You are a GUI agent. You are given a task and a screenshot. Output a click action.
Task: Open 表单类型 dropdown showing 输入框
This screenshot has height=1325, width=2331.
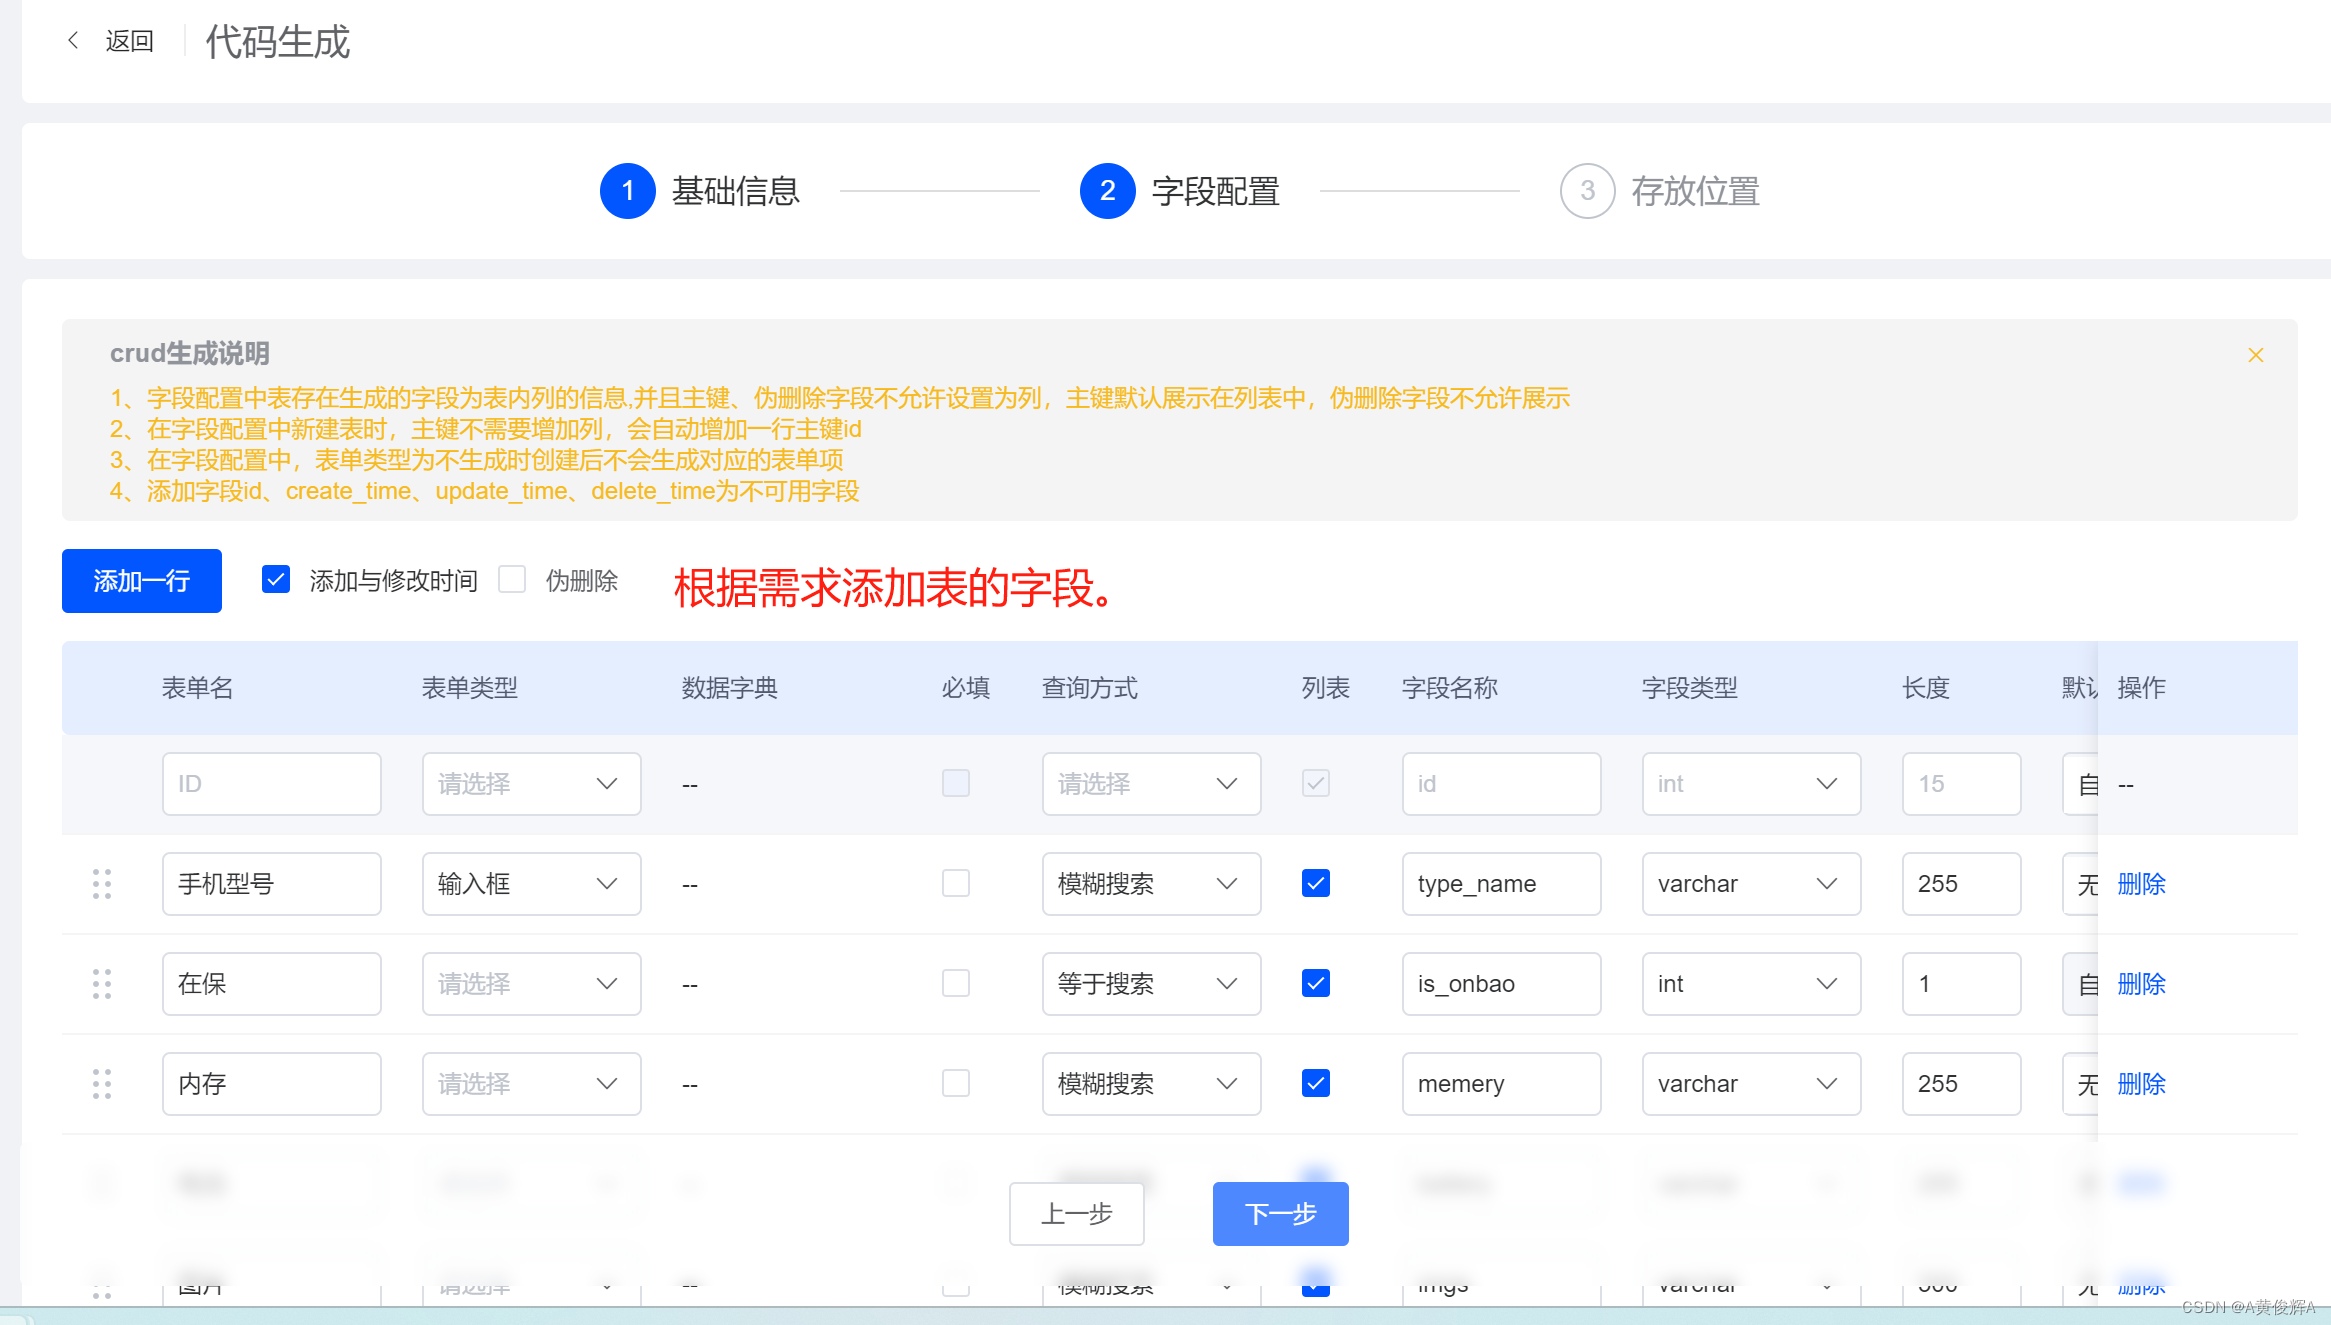[531, 884]
